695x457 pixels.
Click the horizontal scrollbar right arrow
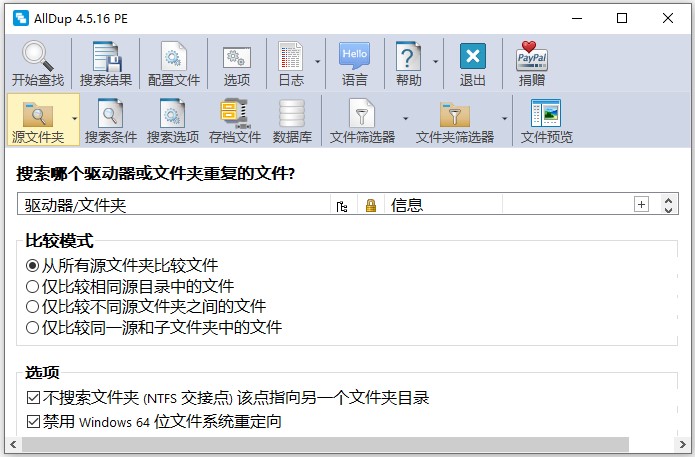click(682, 444)
